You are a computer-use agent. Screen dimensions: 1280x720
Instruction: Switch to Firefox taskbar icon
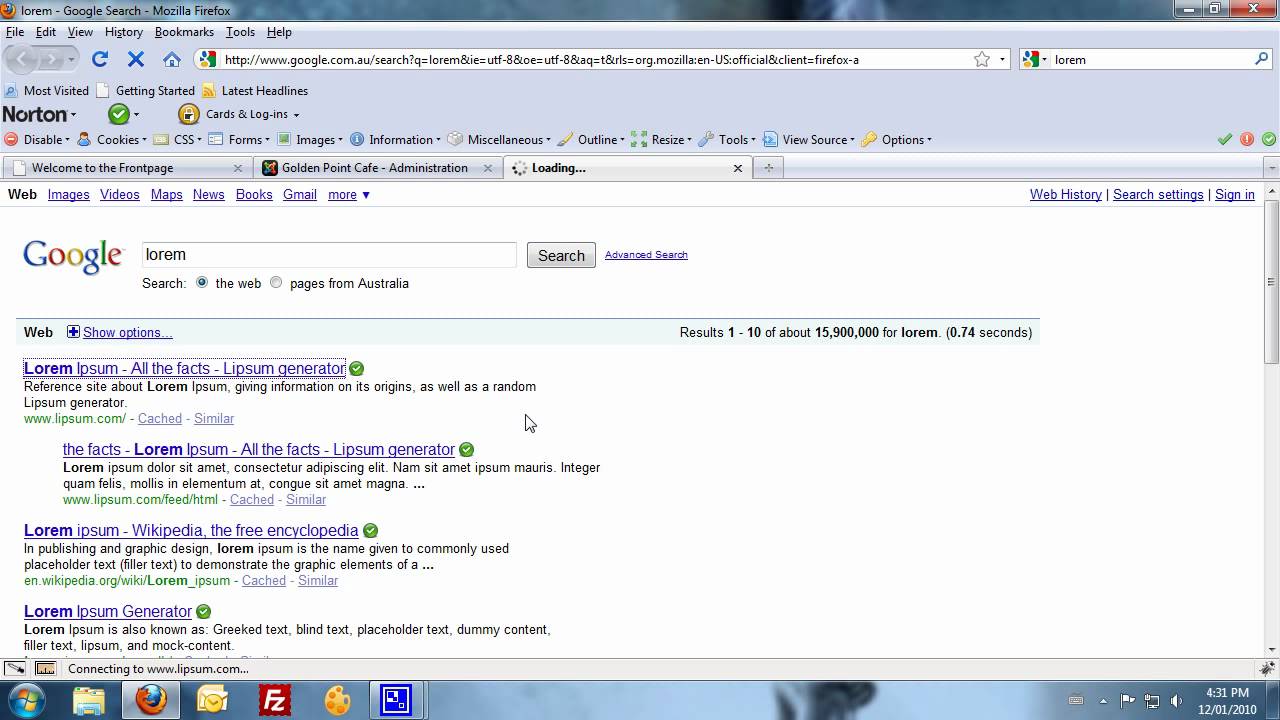click(x=151, y=700)
